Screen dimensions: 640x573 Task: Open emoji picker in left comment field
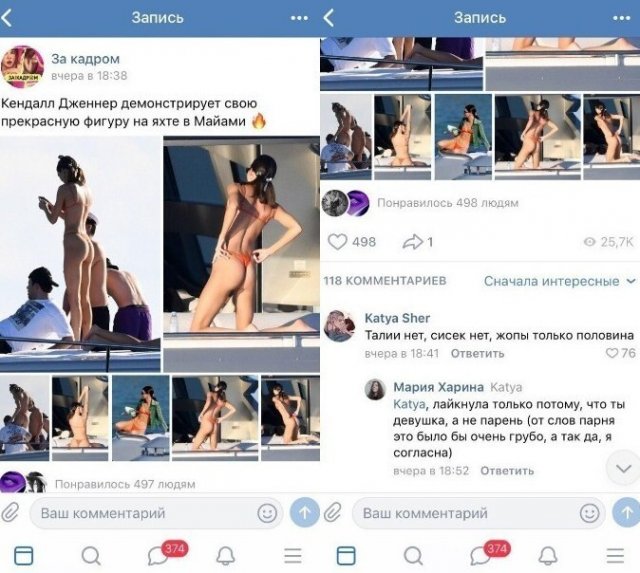pos(267,513)
